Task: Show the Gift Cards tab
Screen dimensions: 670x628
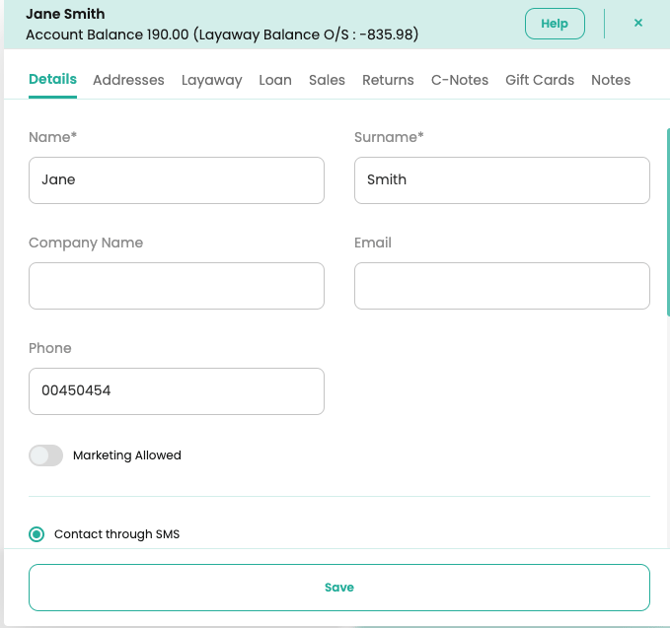Action: (x=539, y=80)
